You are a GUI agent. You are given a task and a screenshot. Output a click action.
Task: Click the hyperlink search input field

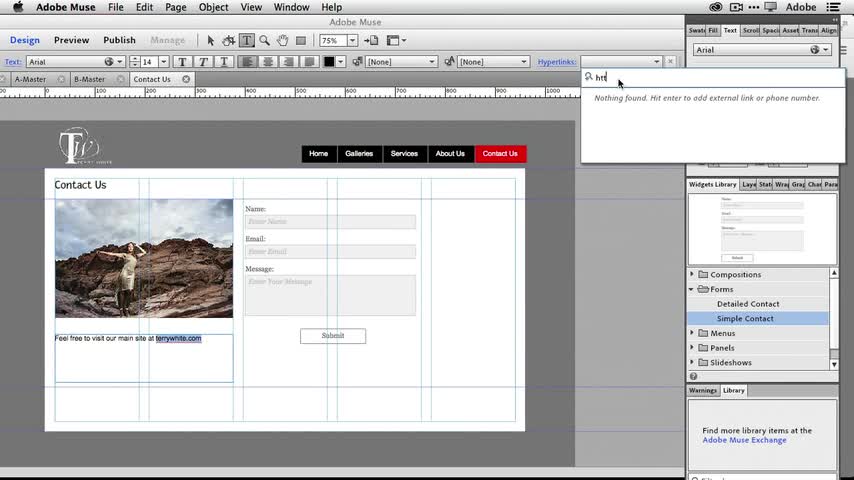coord(713,77)
